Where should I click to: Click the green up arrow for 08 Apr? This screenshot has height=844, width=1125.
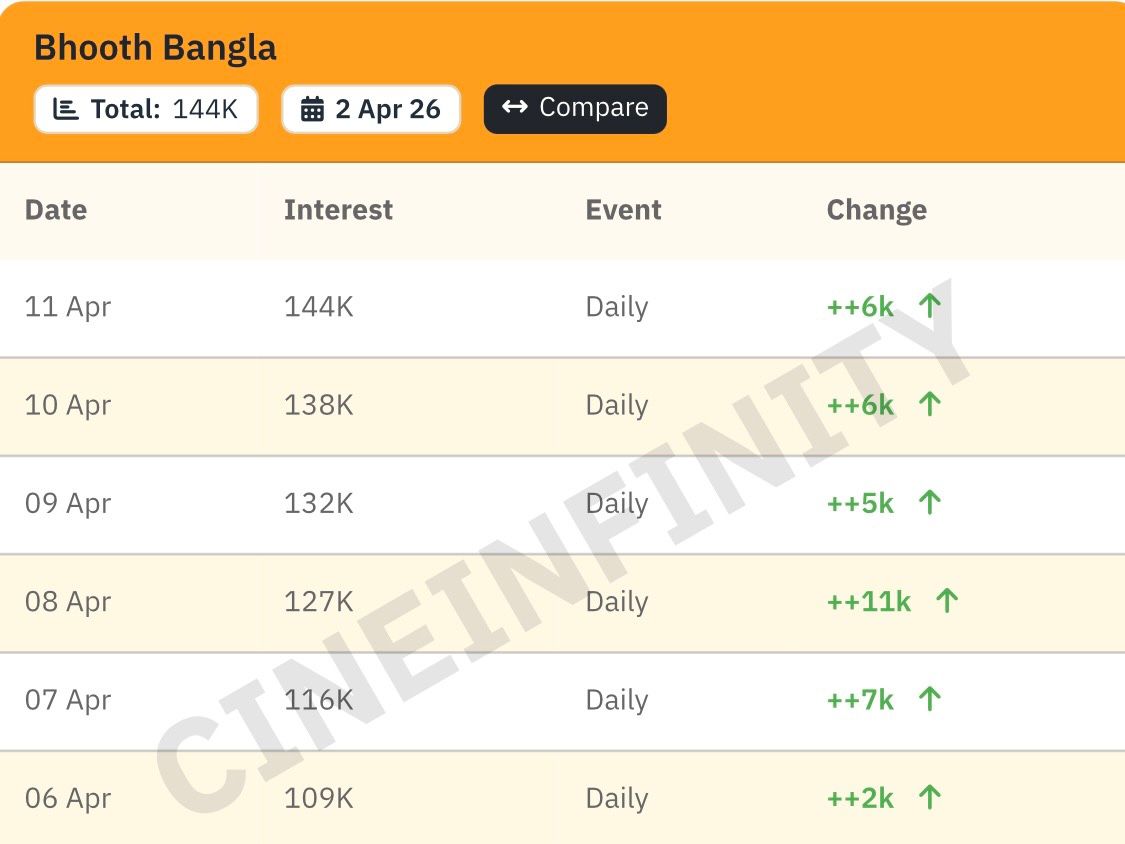(947, 601)
